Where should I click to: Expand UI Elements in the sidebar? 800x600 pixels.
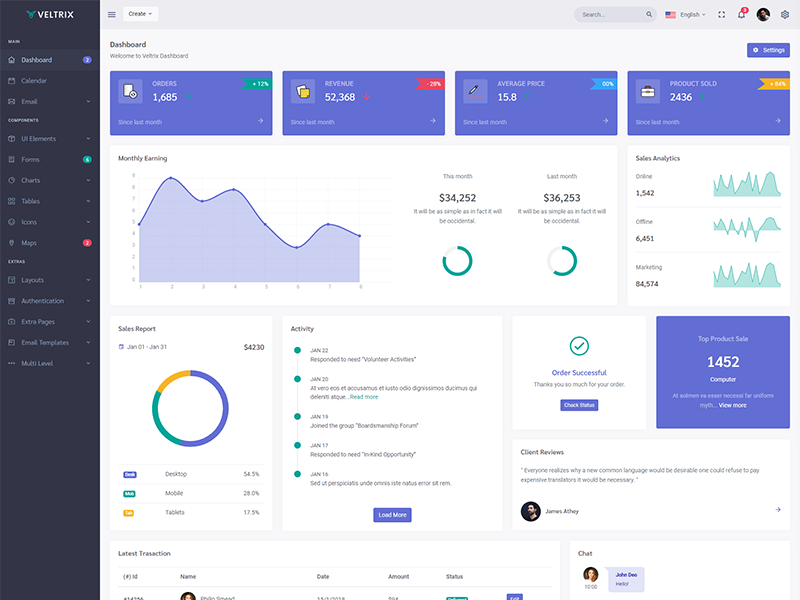[50, 138]
